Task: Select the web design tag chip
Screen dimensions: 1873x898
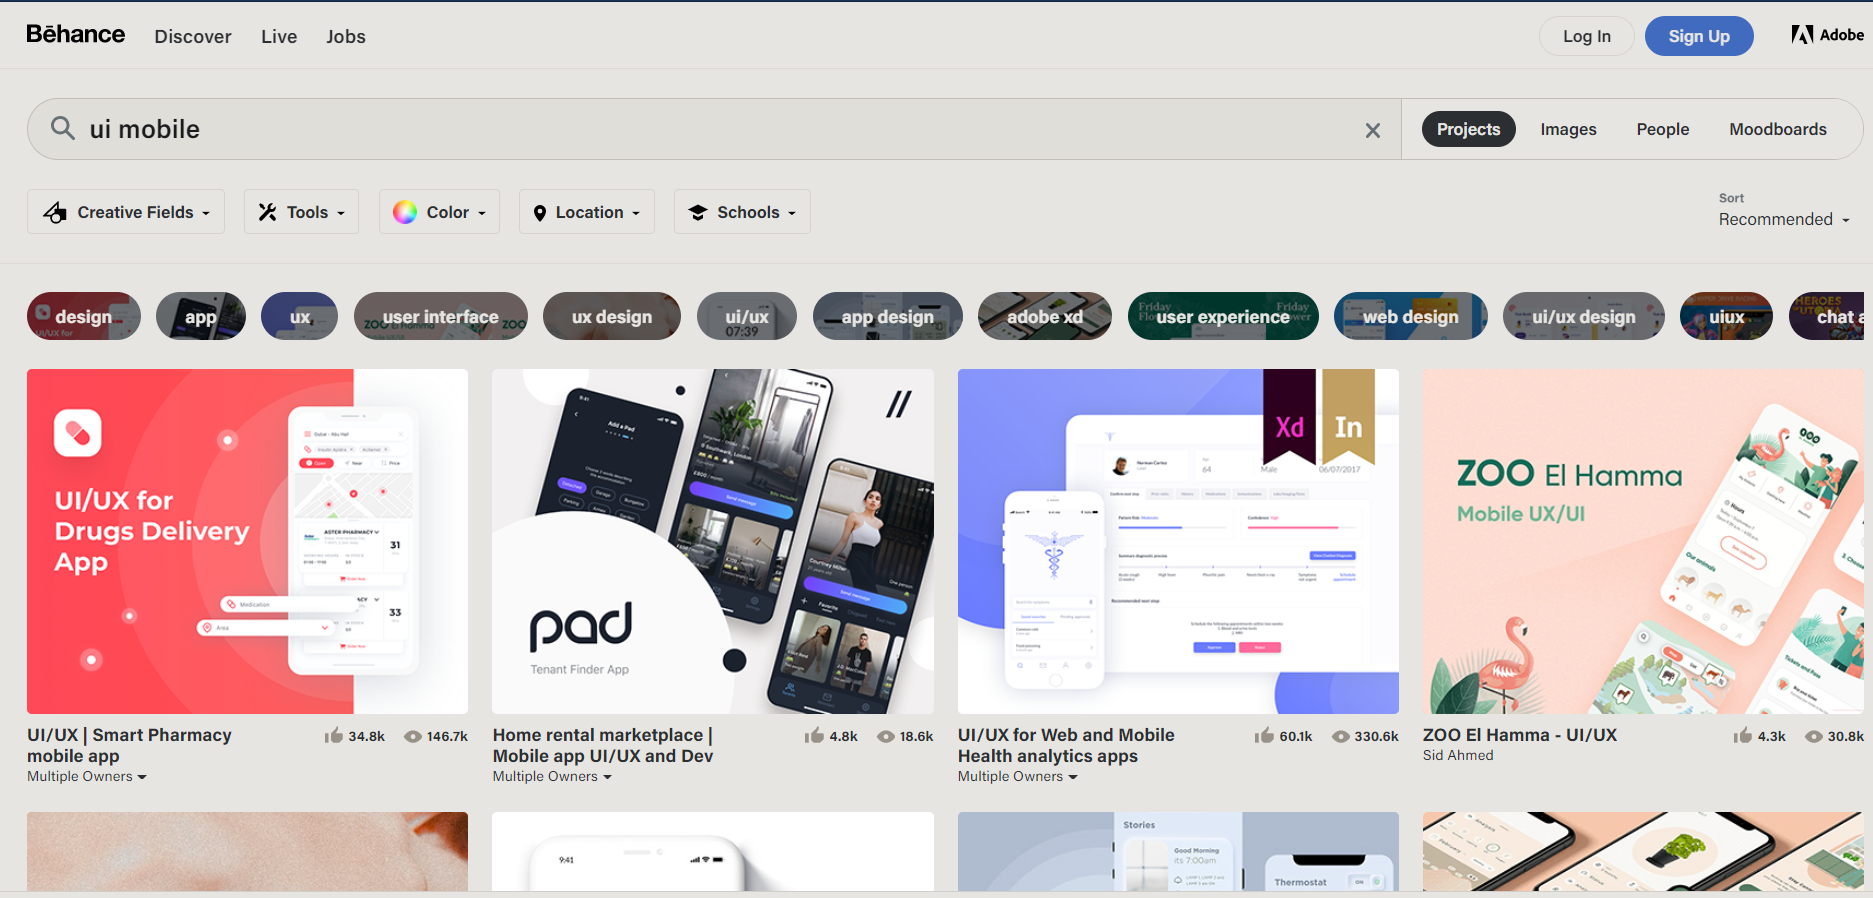Action: pyautogui.click(x=1411, y=316)
